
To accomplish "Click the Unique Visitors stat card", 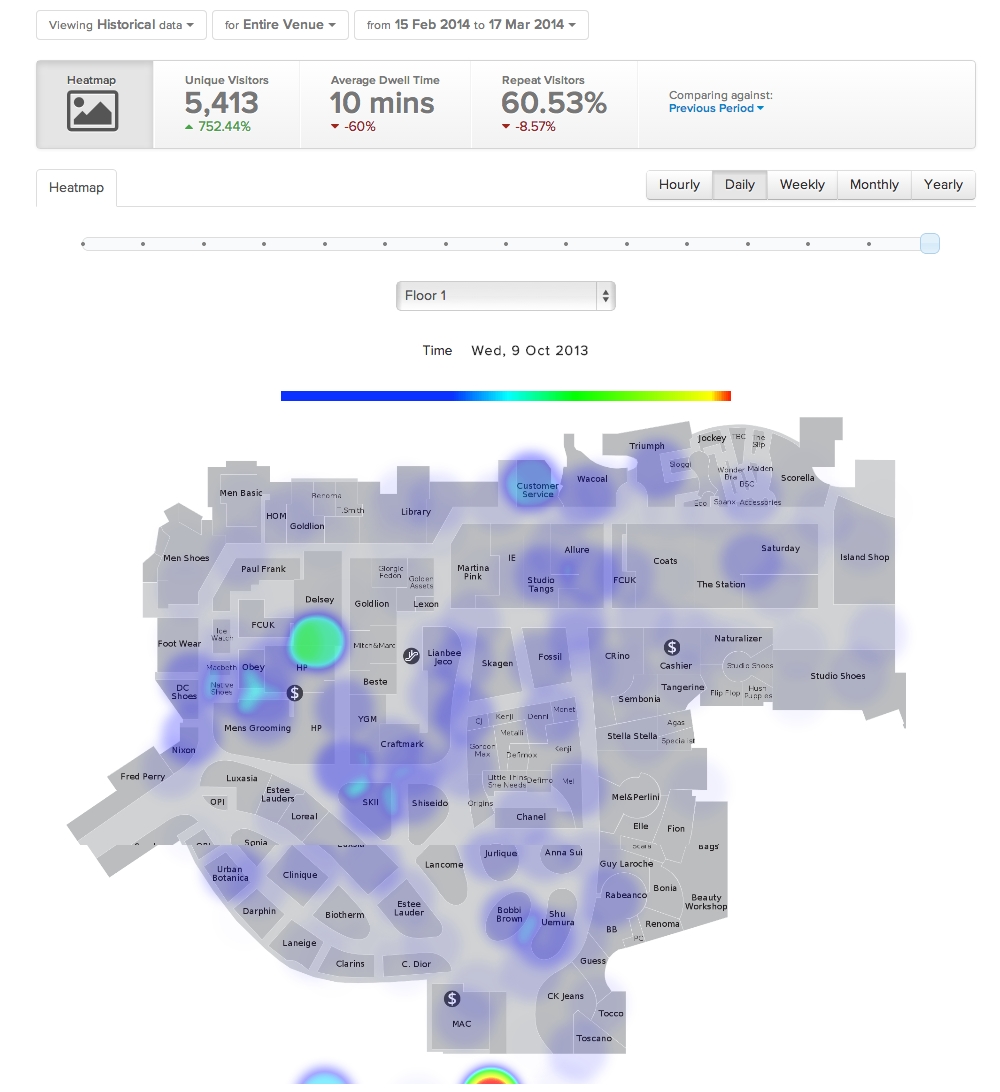I will [x=226, y=104].
